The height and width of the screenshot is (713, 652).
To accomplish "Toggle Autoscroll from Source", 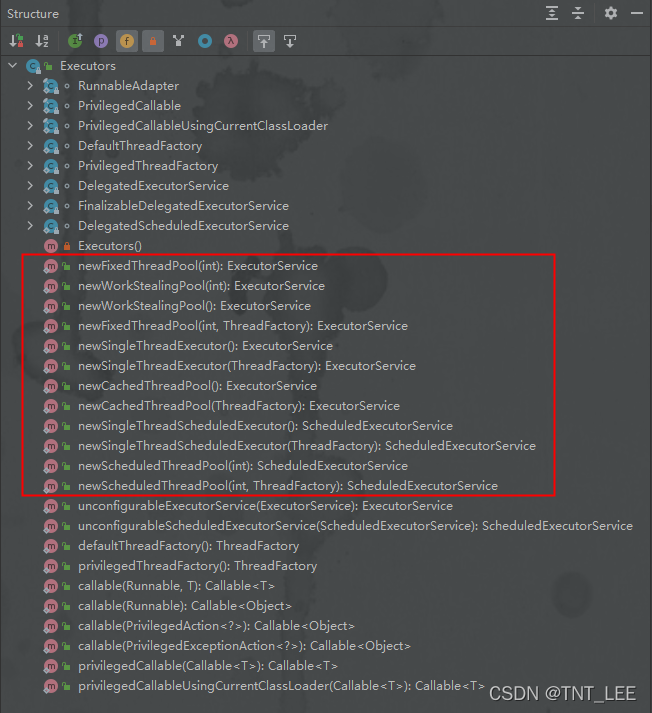I will pyautogui.click(x=290, y=41).
